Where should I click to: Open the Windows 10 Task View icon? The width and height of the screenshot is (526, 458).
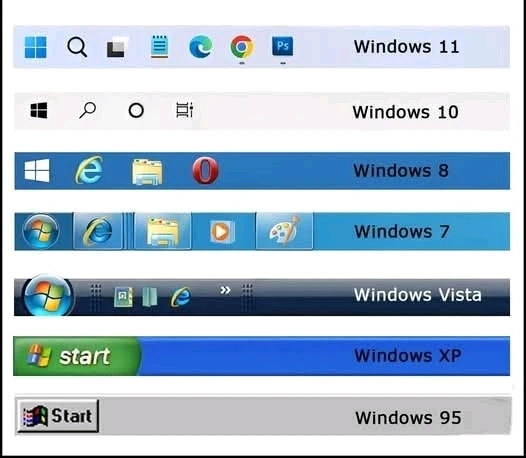pos(185,110)
